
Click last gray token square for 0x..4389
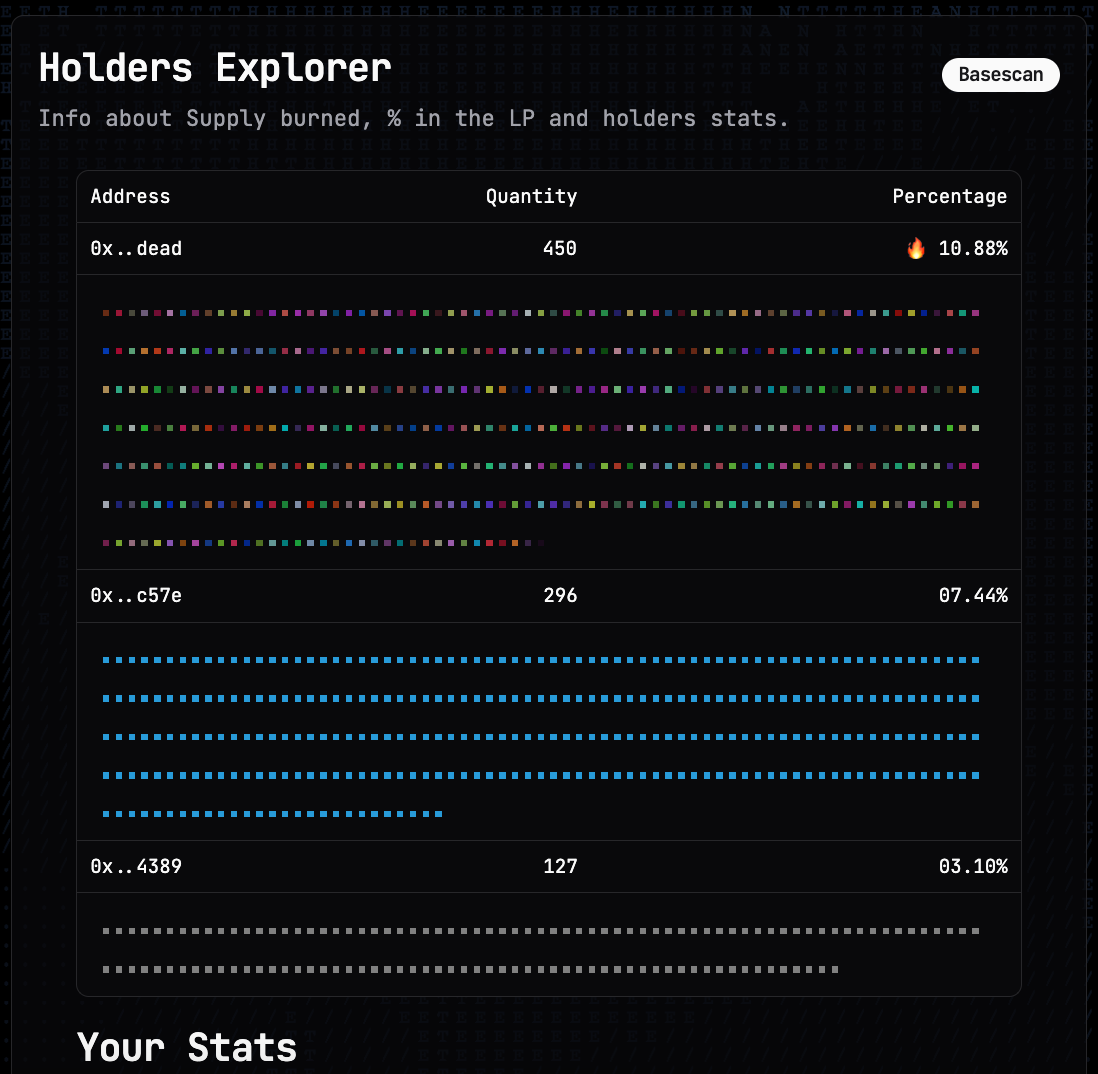(835, 969)
